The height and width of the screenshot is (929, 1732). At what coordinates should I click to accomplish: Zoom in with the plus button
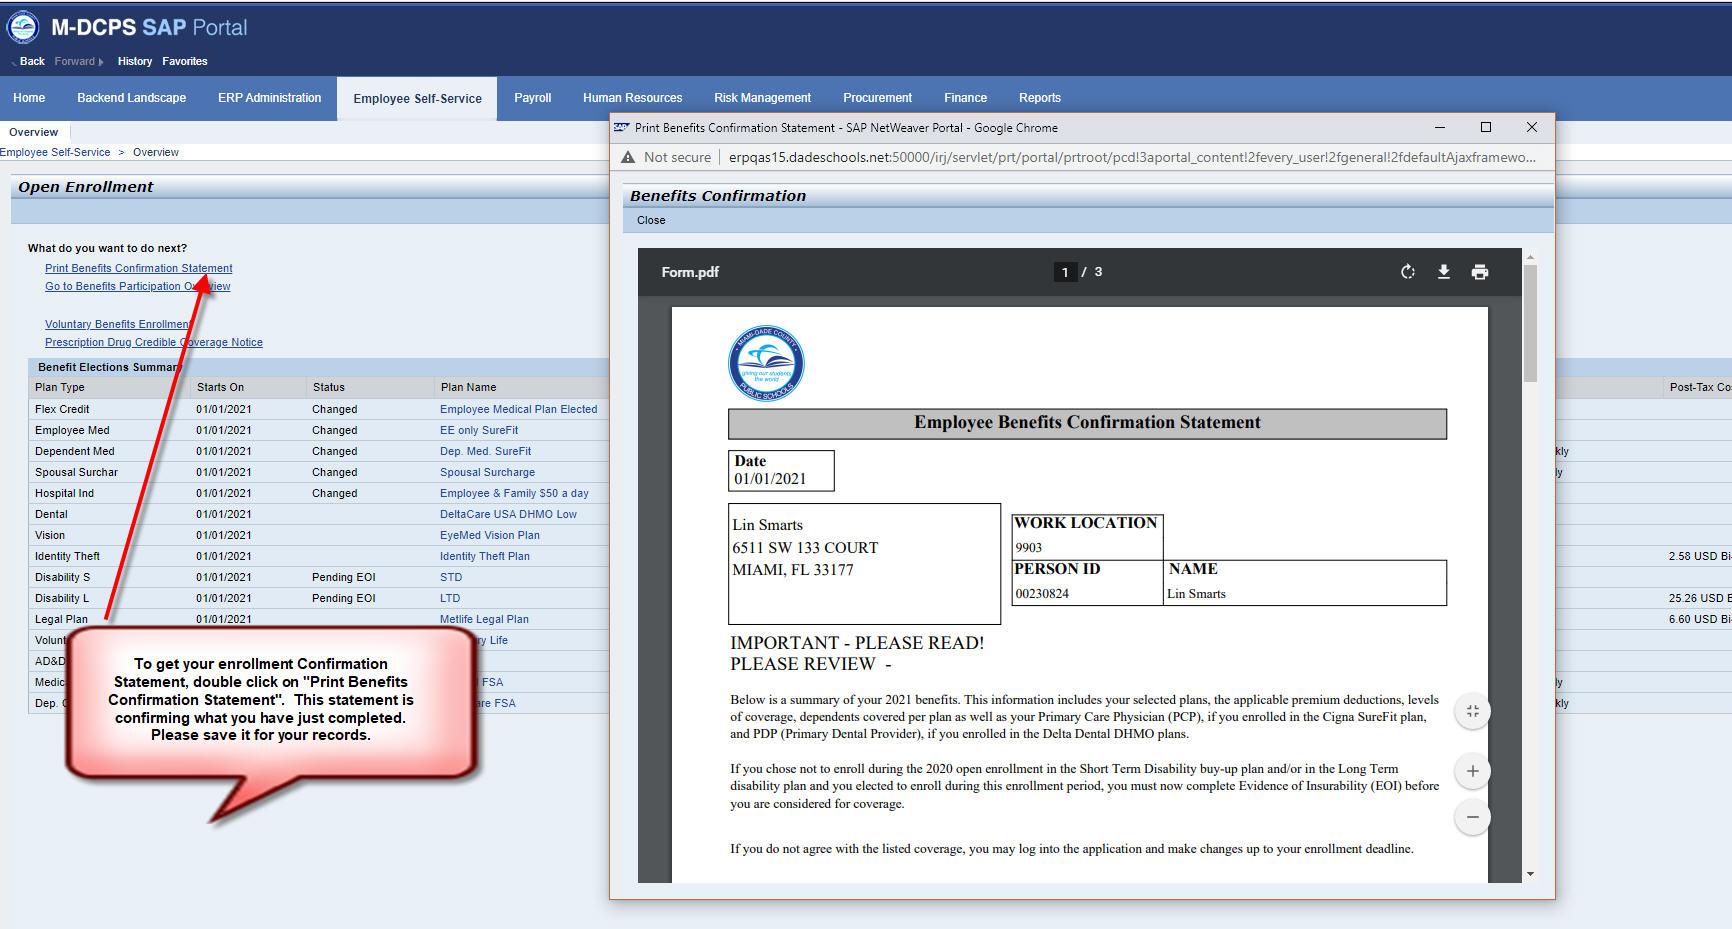click(1472, 771)
